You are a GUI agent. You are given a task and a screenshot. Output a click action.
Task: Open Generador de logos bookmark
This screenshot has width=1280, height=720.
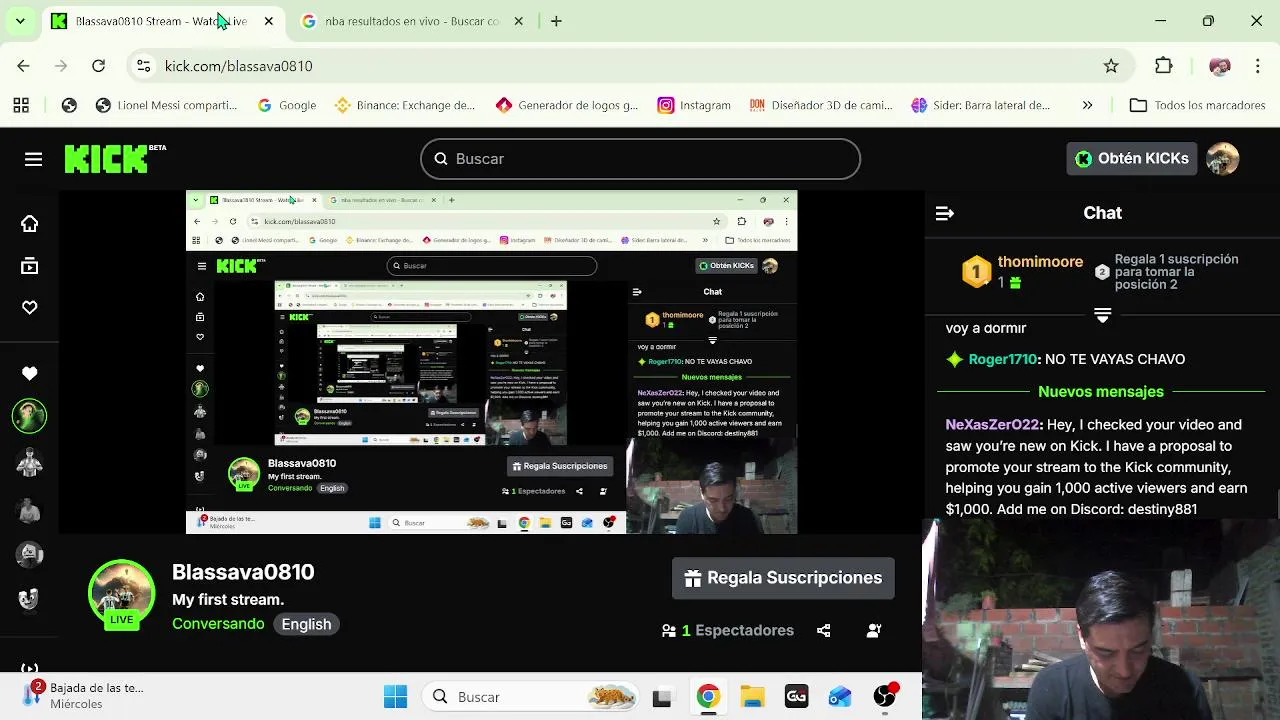pyautogui.click(x=567, y=105)
